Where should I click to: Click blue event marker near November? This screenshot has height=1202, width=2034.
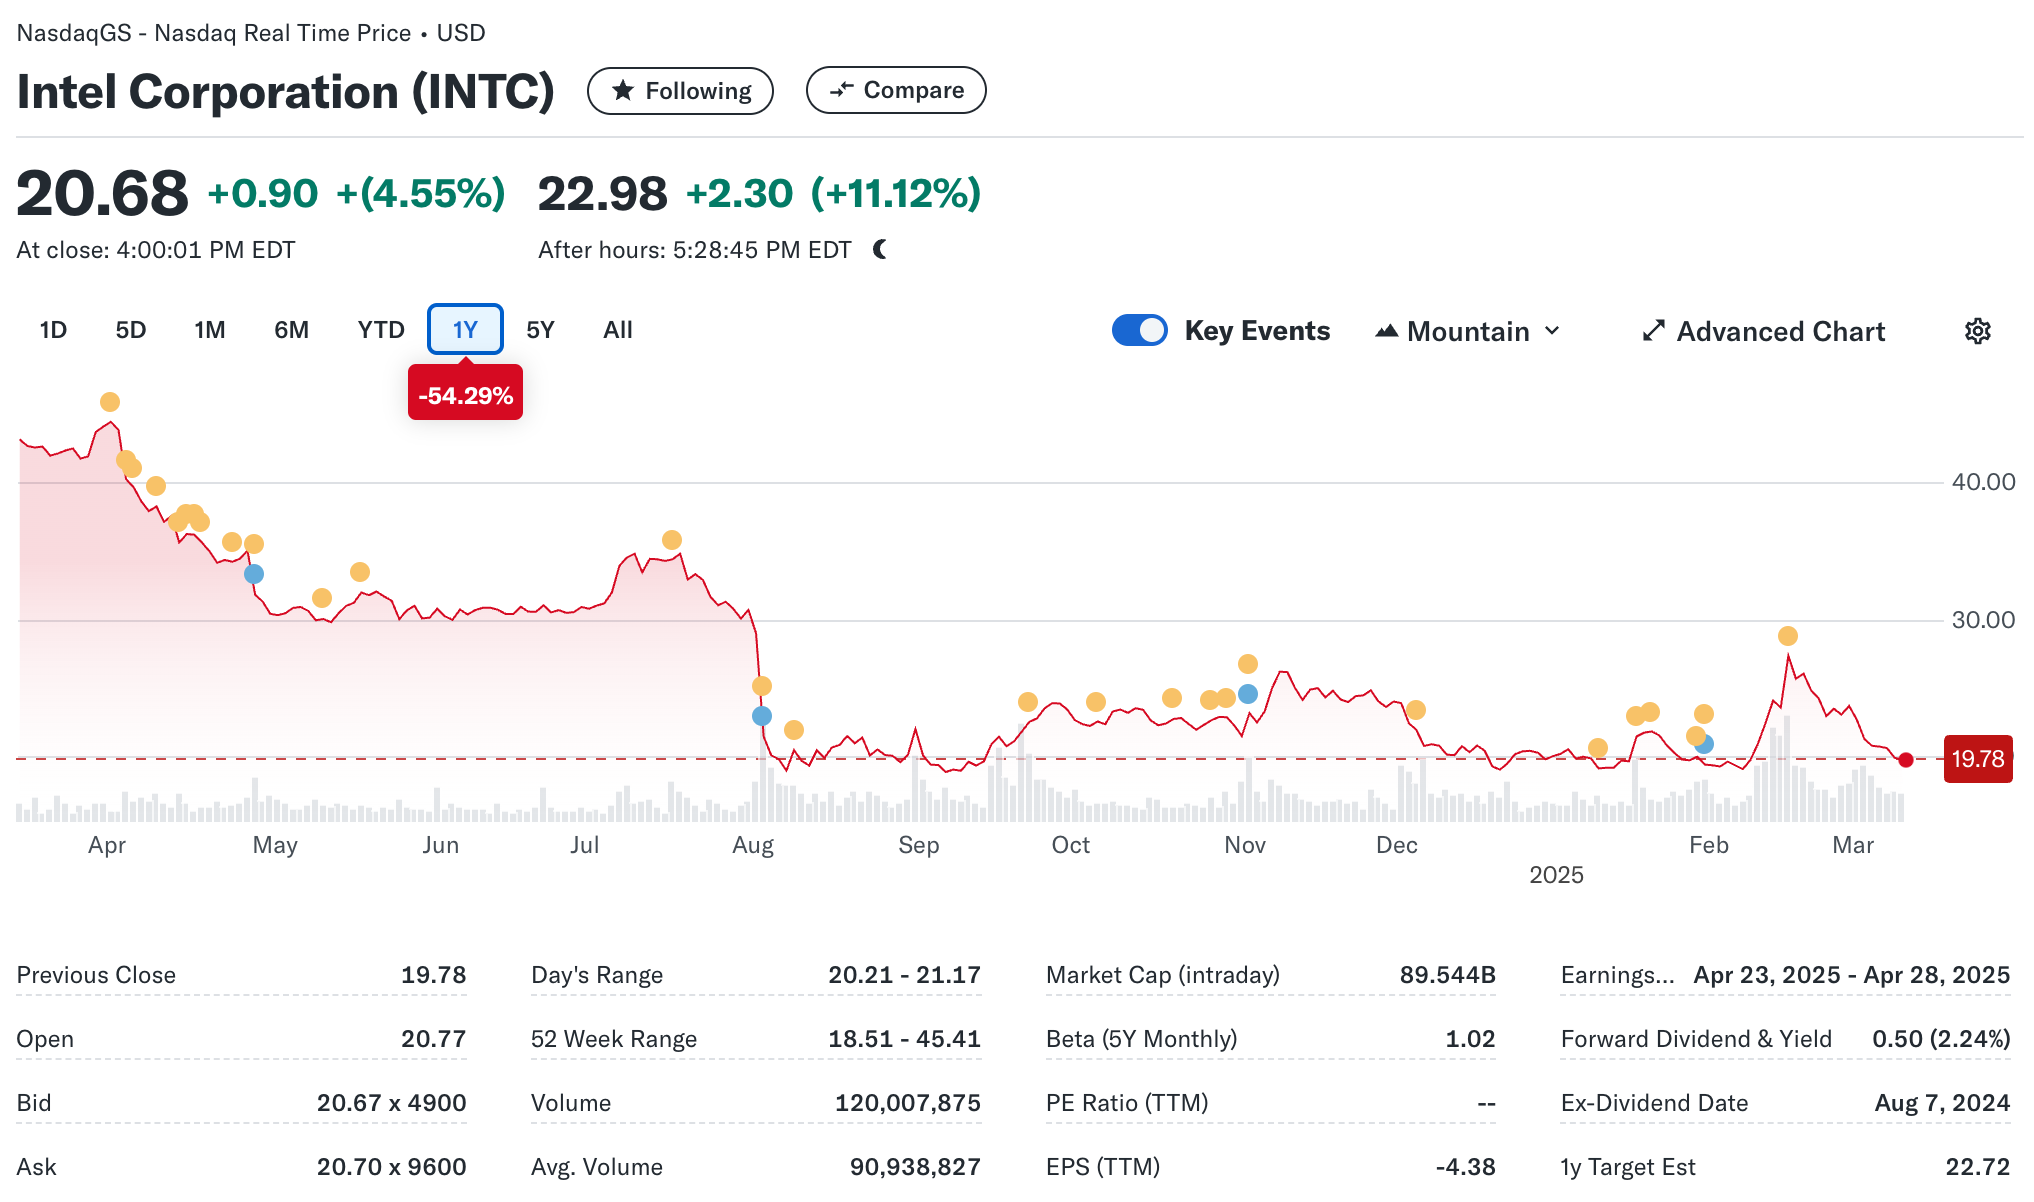click(1248, 694)
